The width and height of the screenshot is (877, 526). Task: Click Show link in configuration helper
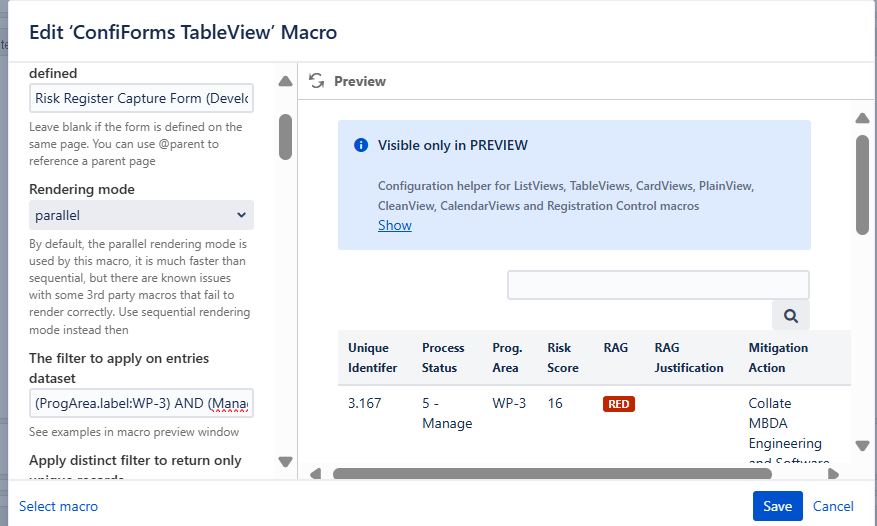pos(395,226)
